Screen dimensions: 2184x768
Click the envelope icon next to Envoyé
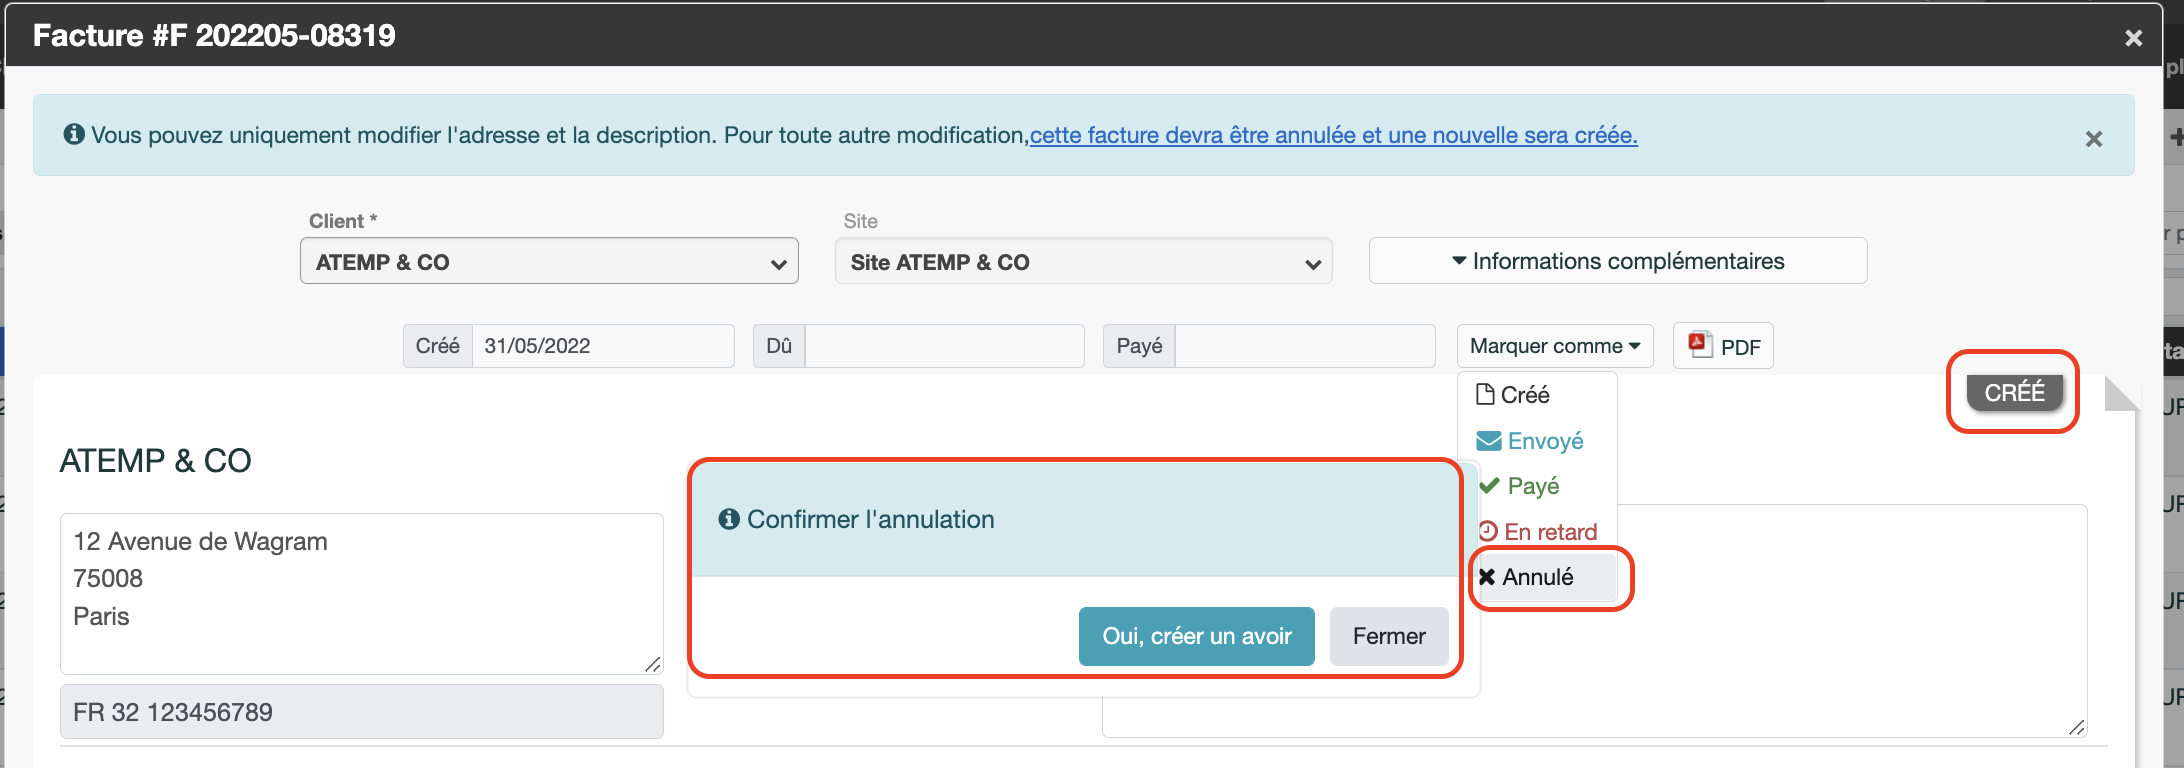click(1489, 441)
